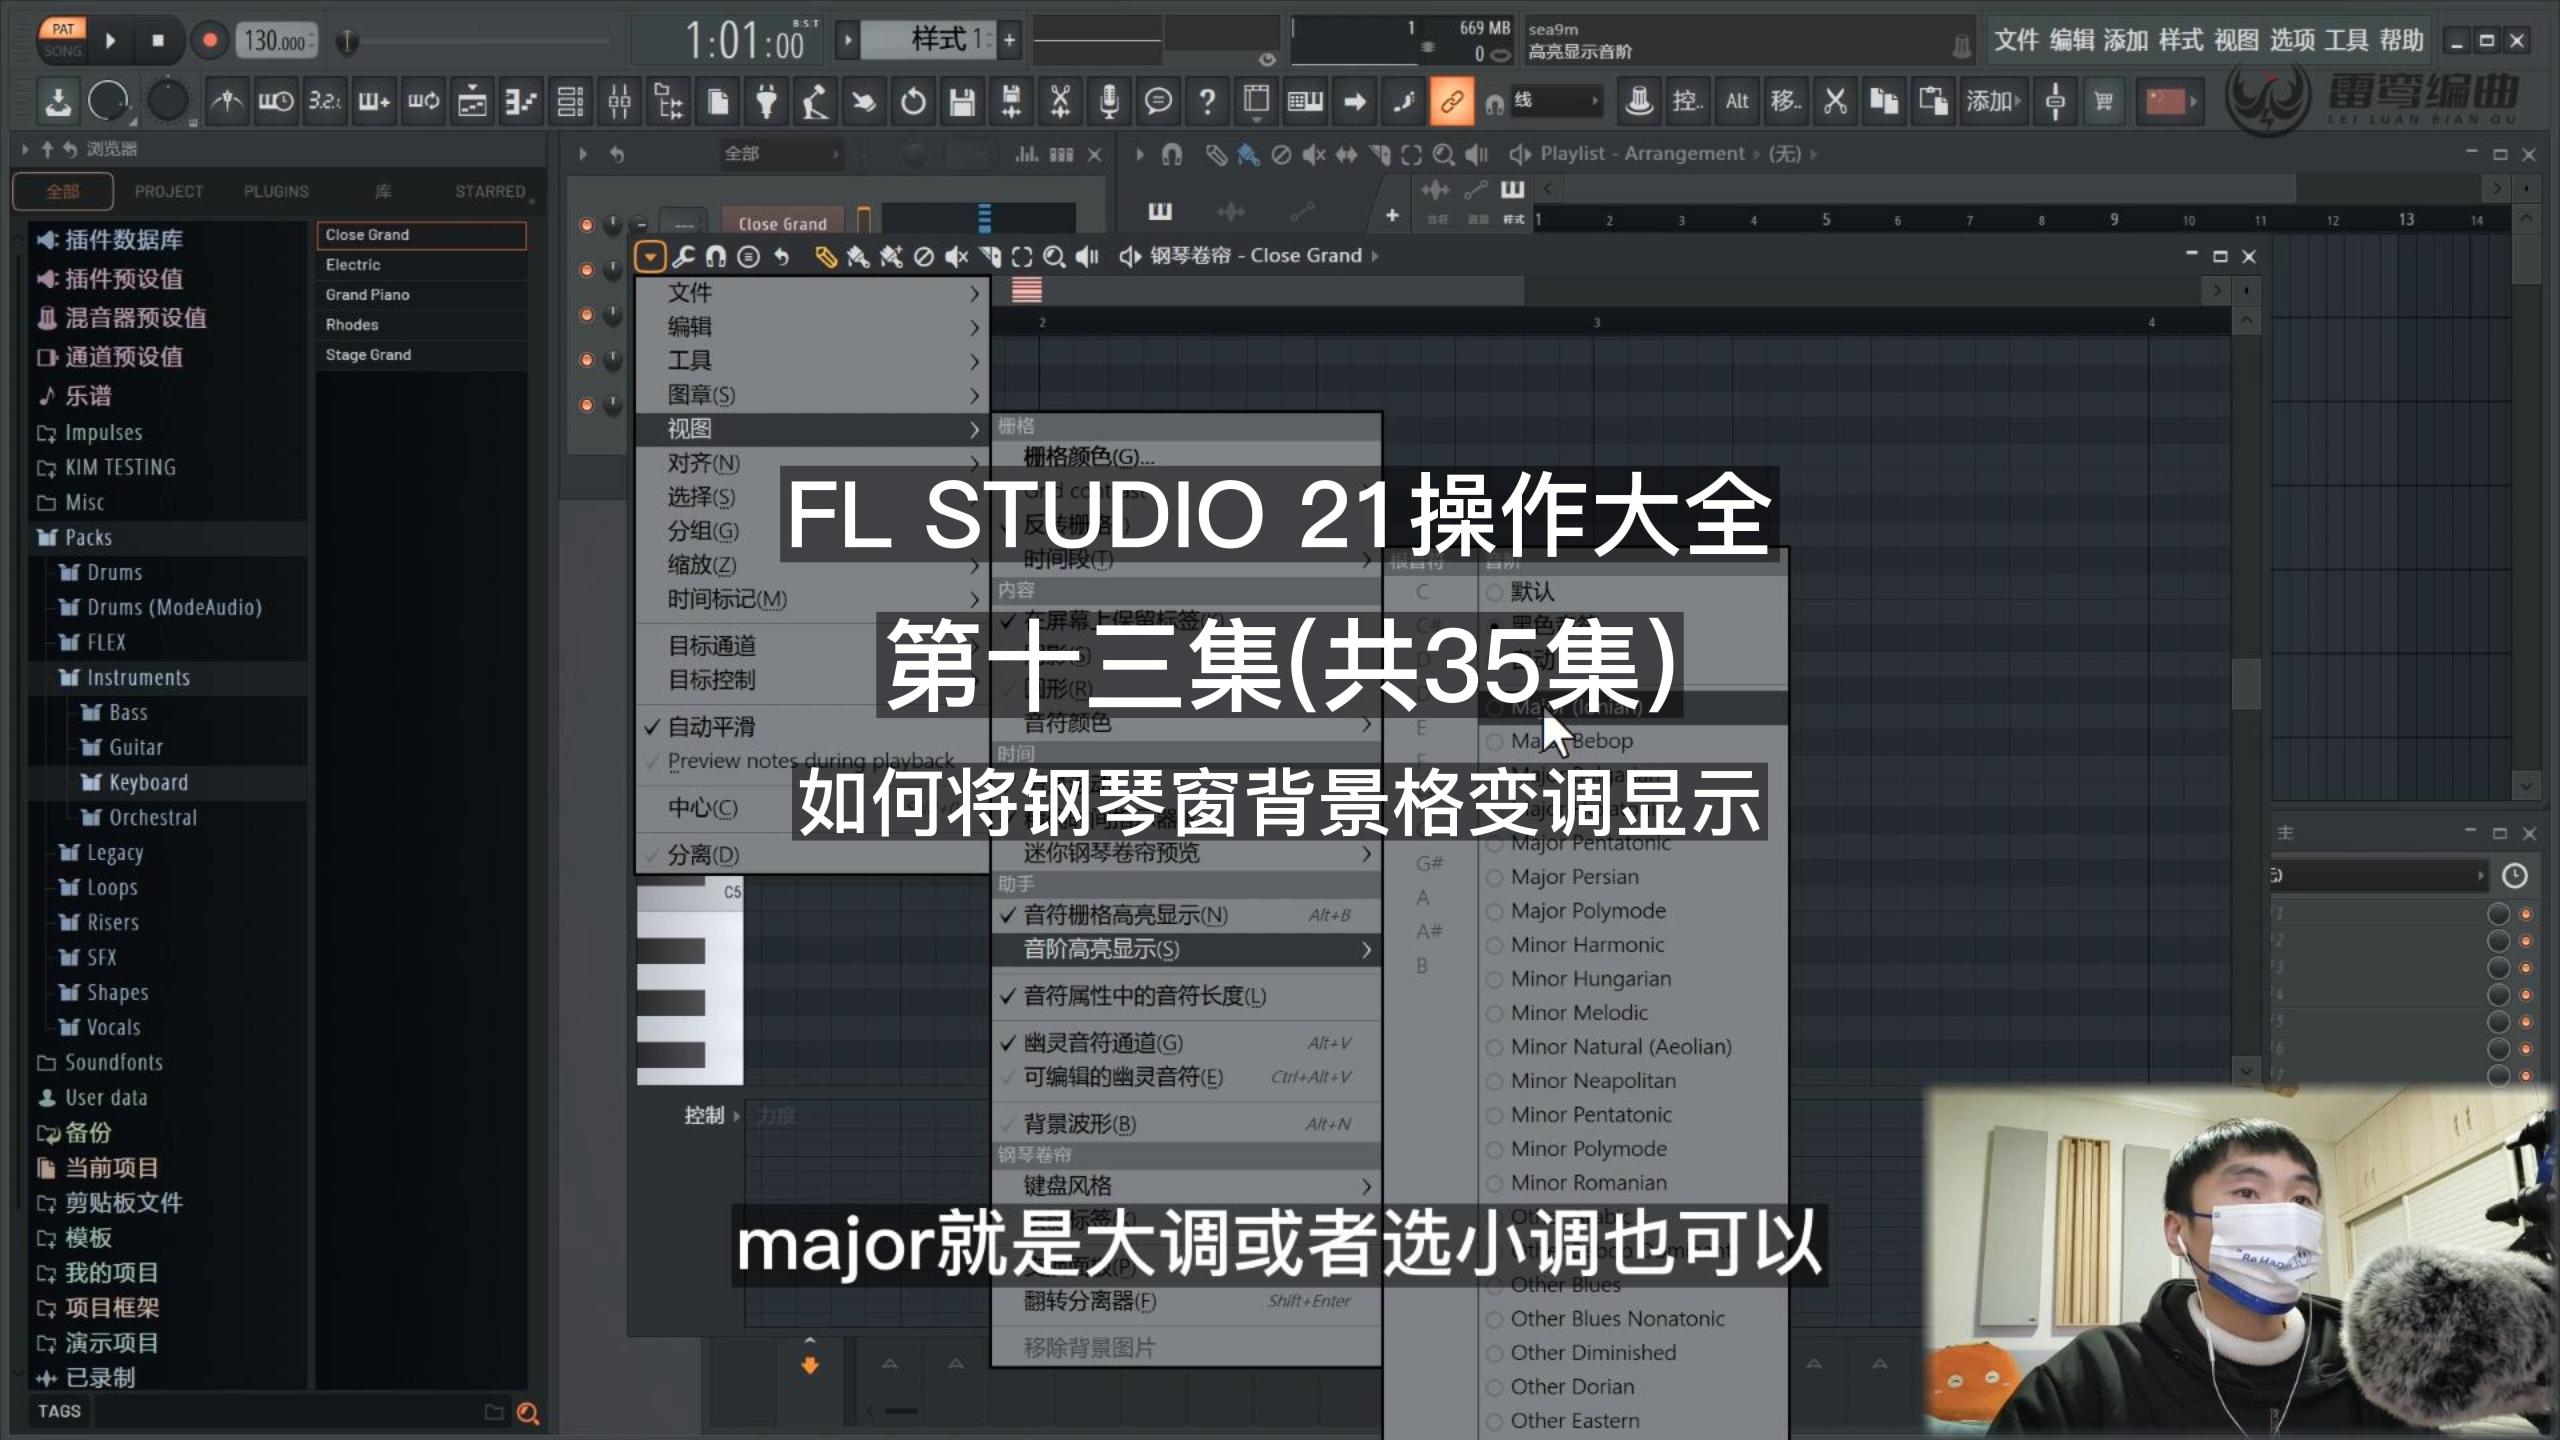This screenshot has height=1440, width=2560.
Task: Expand the 音阶高亮显示(S) submenu
Action: (x=1186, y=950)
